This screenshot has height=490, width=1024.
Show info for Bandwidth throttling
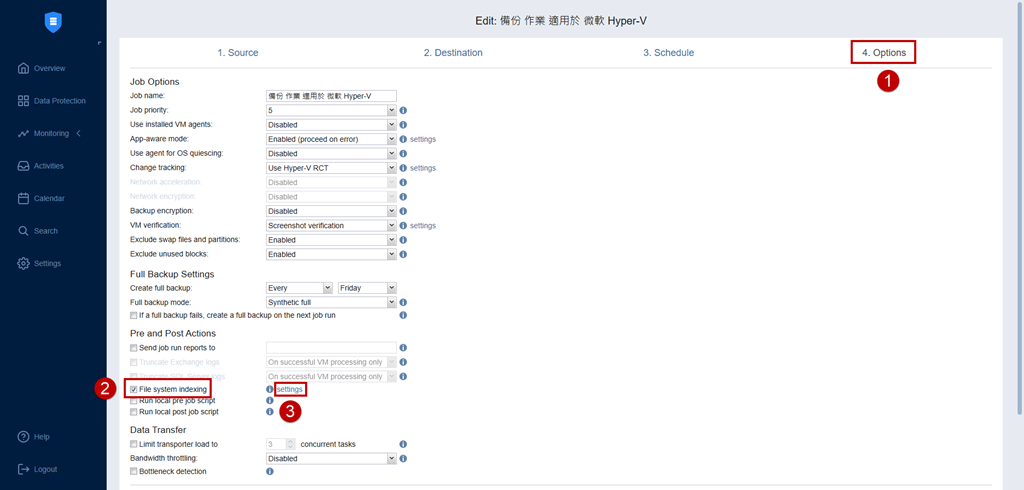pos(403,459)
